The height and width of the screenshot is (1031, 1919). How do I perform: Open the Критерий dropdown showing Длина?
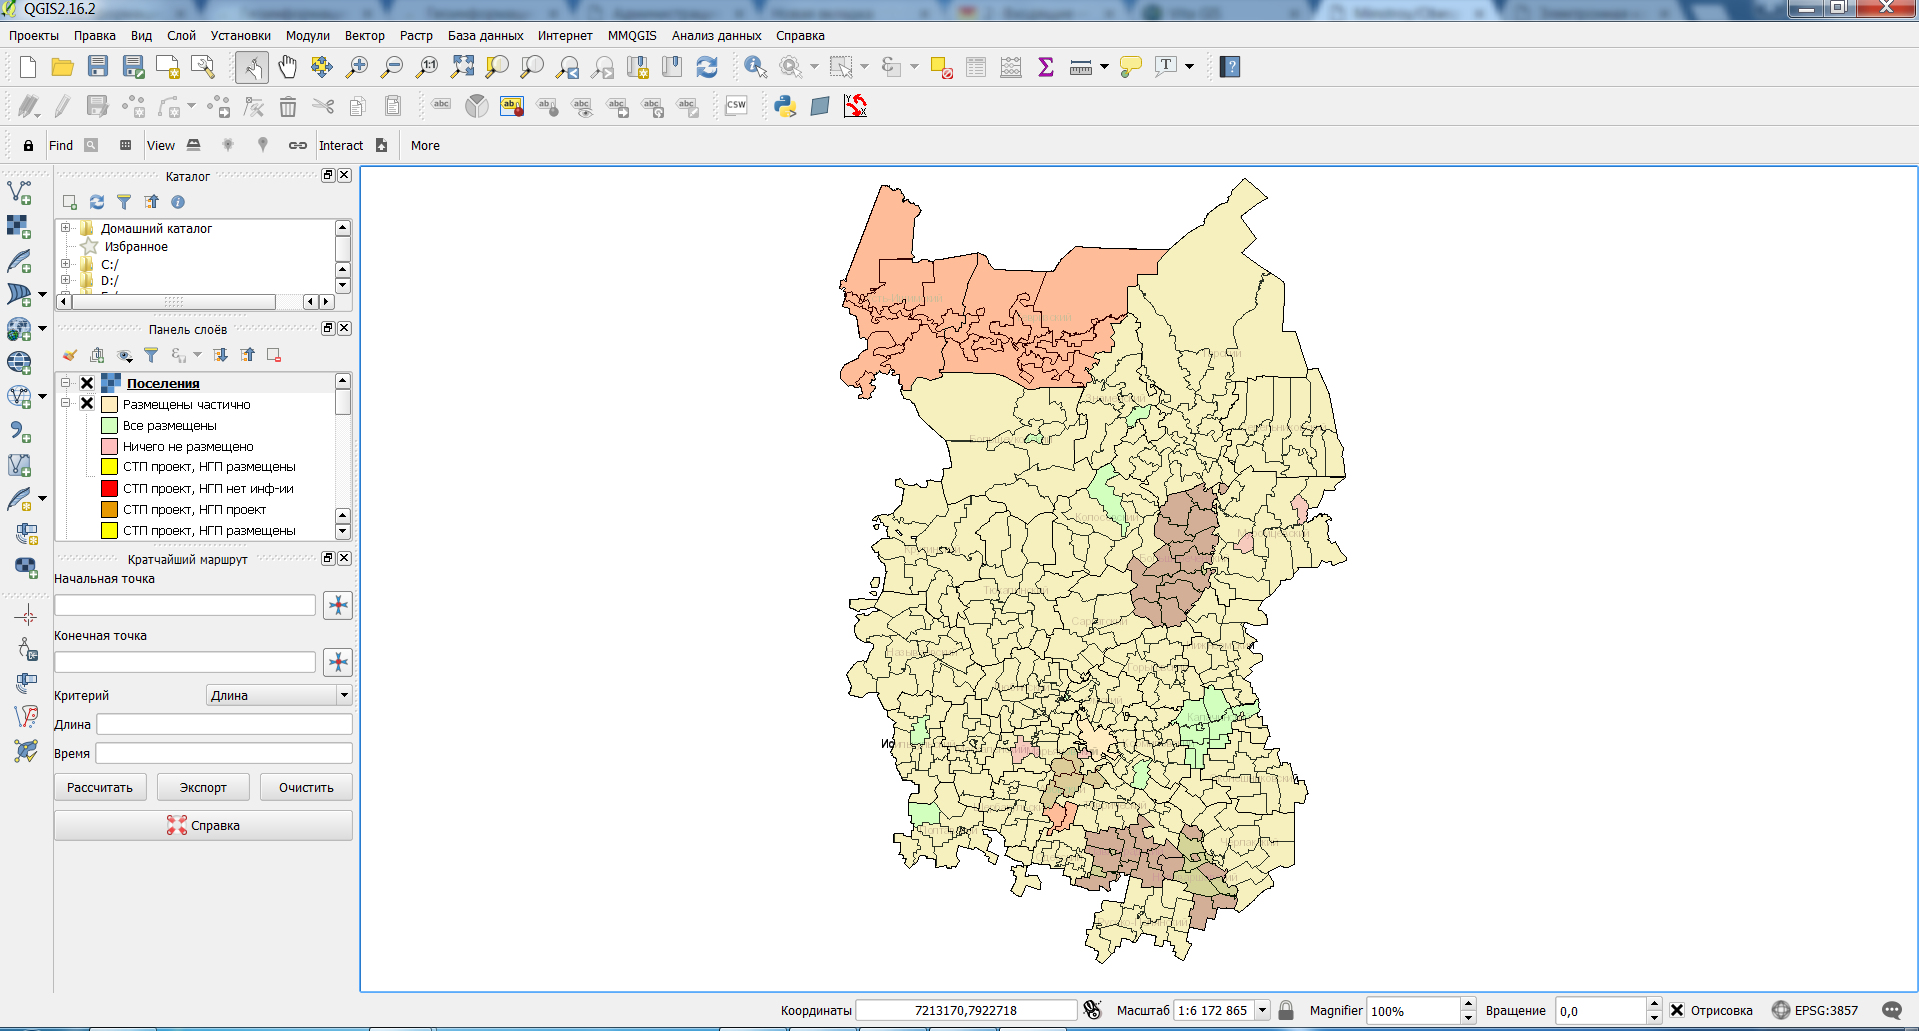[279, 695]
